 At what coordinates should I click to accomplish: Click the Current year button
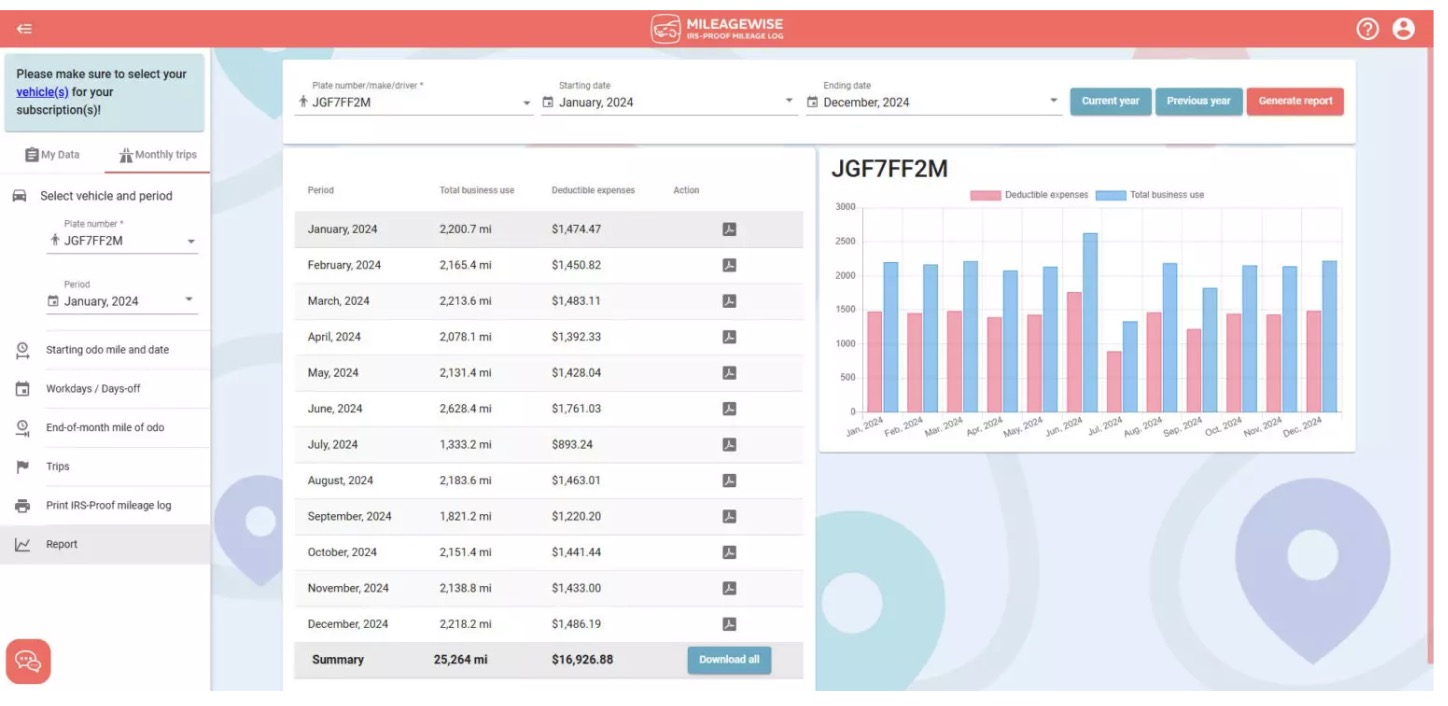[1110, 101]
